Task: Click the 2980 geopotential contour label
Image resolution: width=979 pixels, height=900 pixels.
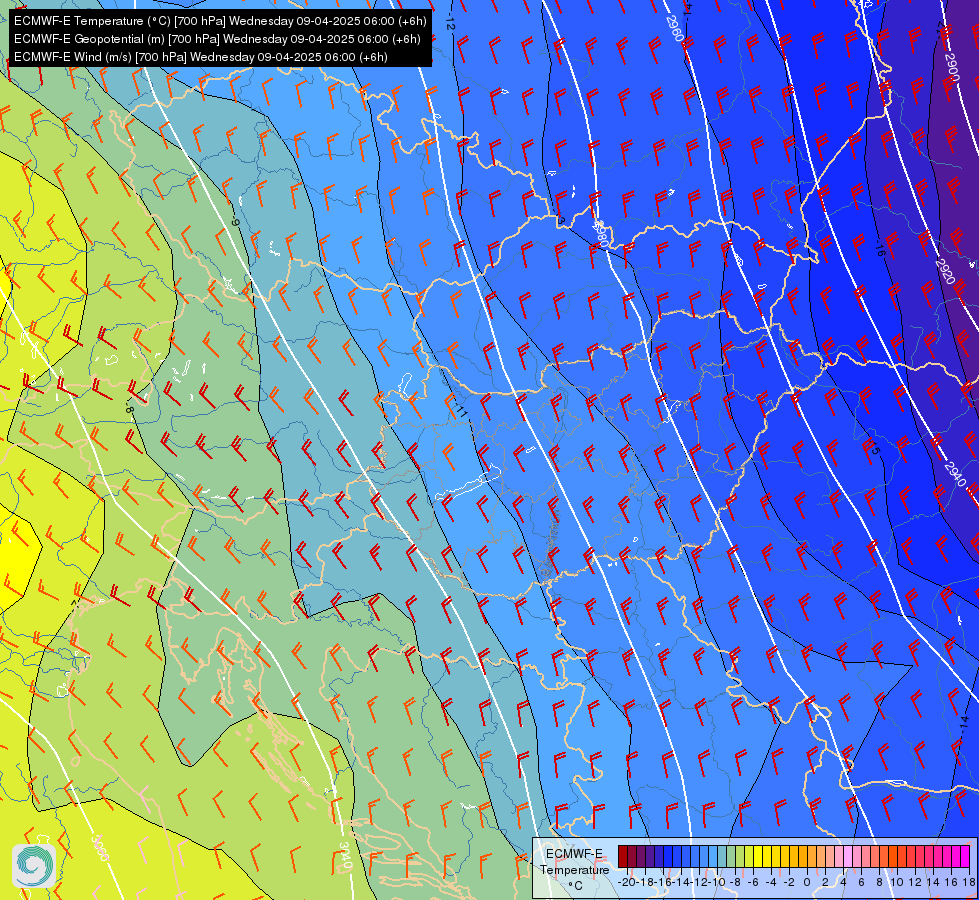Action: pos(601,234)
